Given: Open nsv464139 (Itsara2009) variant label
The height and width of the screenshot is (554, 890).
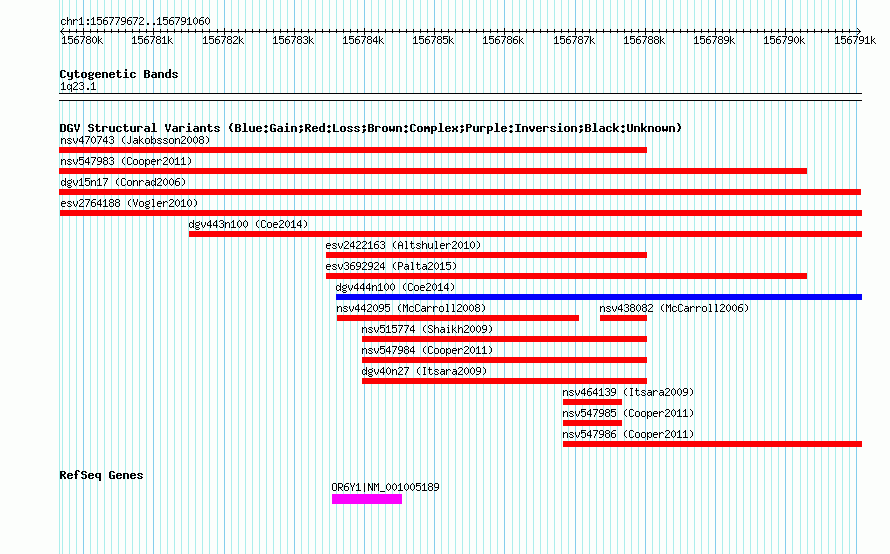Looking at the screenshot, I should [x=628, y=392].
